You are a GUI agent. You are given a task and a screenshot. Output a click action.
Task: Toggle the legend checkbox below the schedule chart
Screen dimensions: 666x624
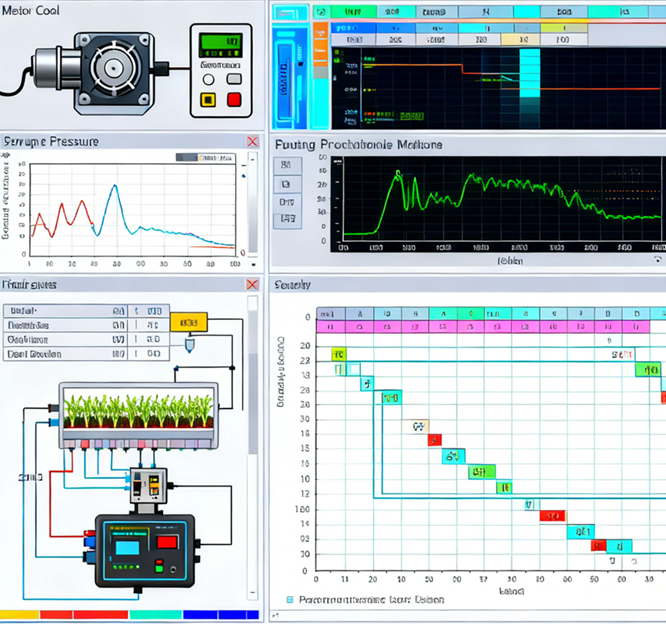(290, 600)
